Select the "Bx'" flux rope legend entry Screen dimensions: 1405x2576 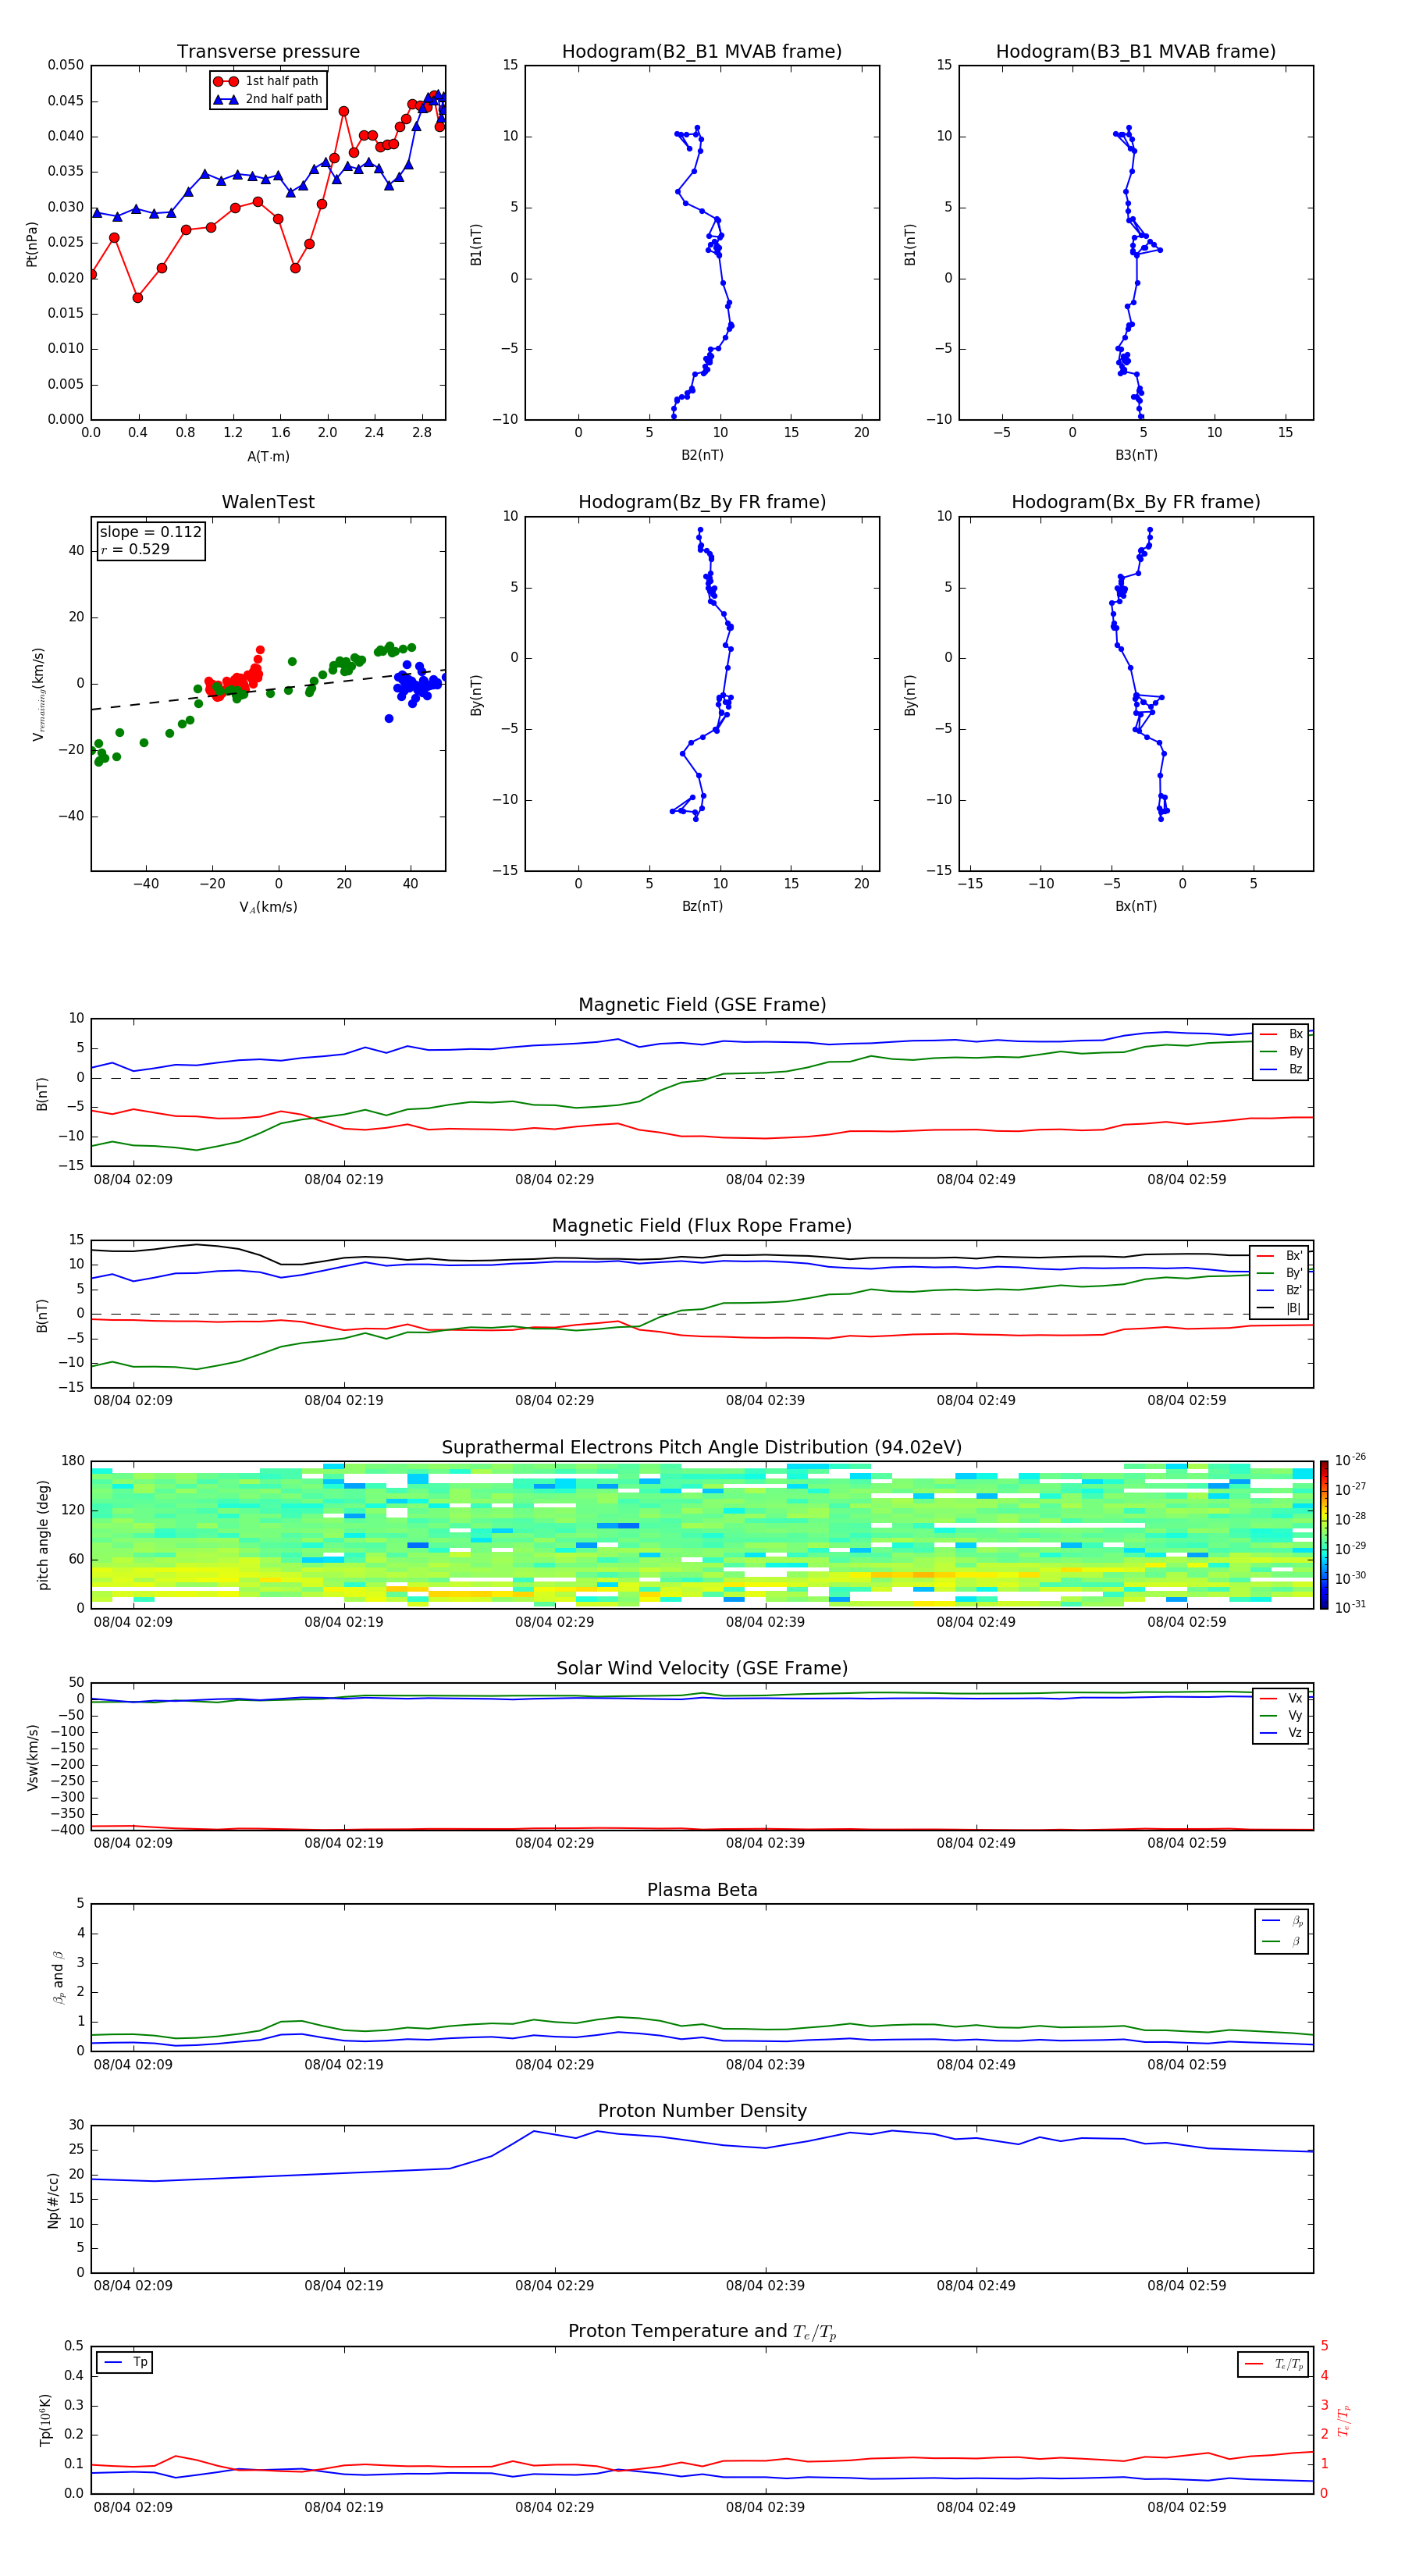1280,1256
